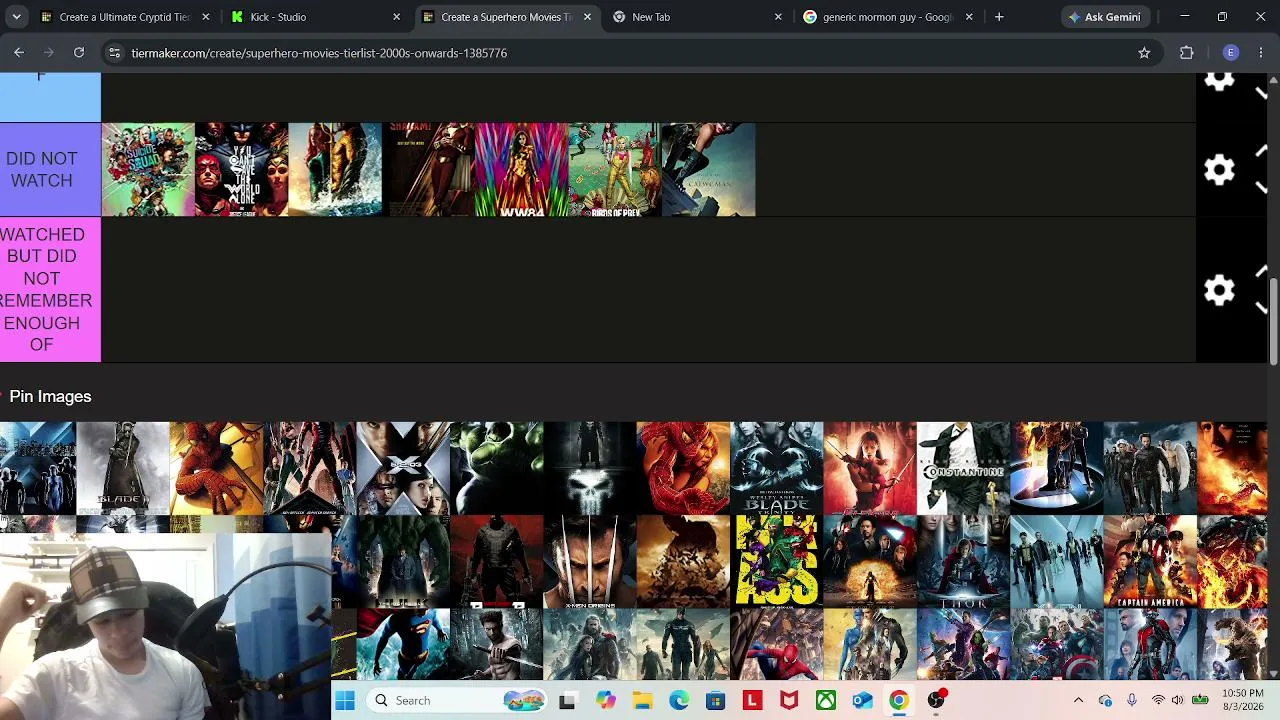Pick the Thor poster
Viewport: 1280px width, 720px height.
[963, 562]
